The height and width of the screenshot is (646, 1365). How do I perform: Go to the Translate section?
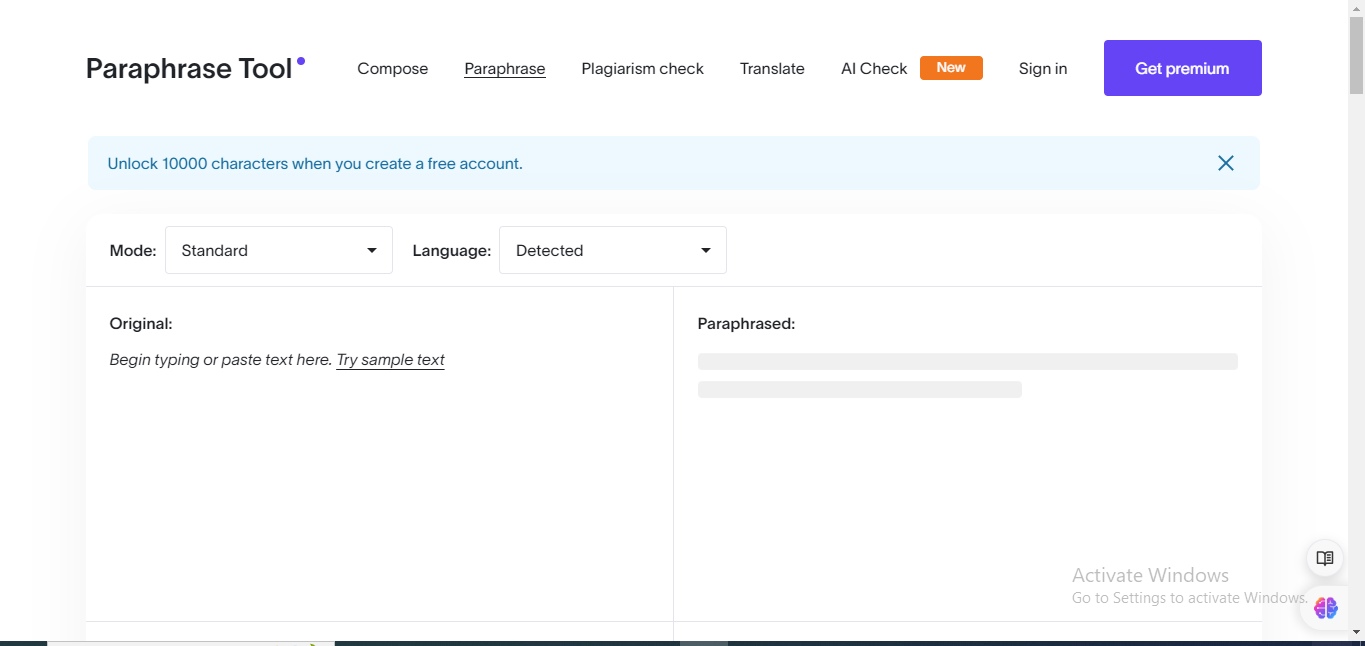pos(771,68)
